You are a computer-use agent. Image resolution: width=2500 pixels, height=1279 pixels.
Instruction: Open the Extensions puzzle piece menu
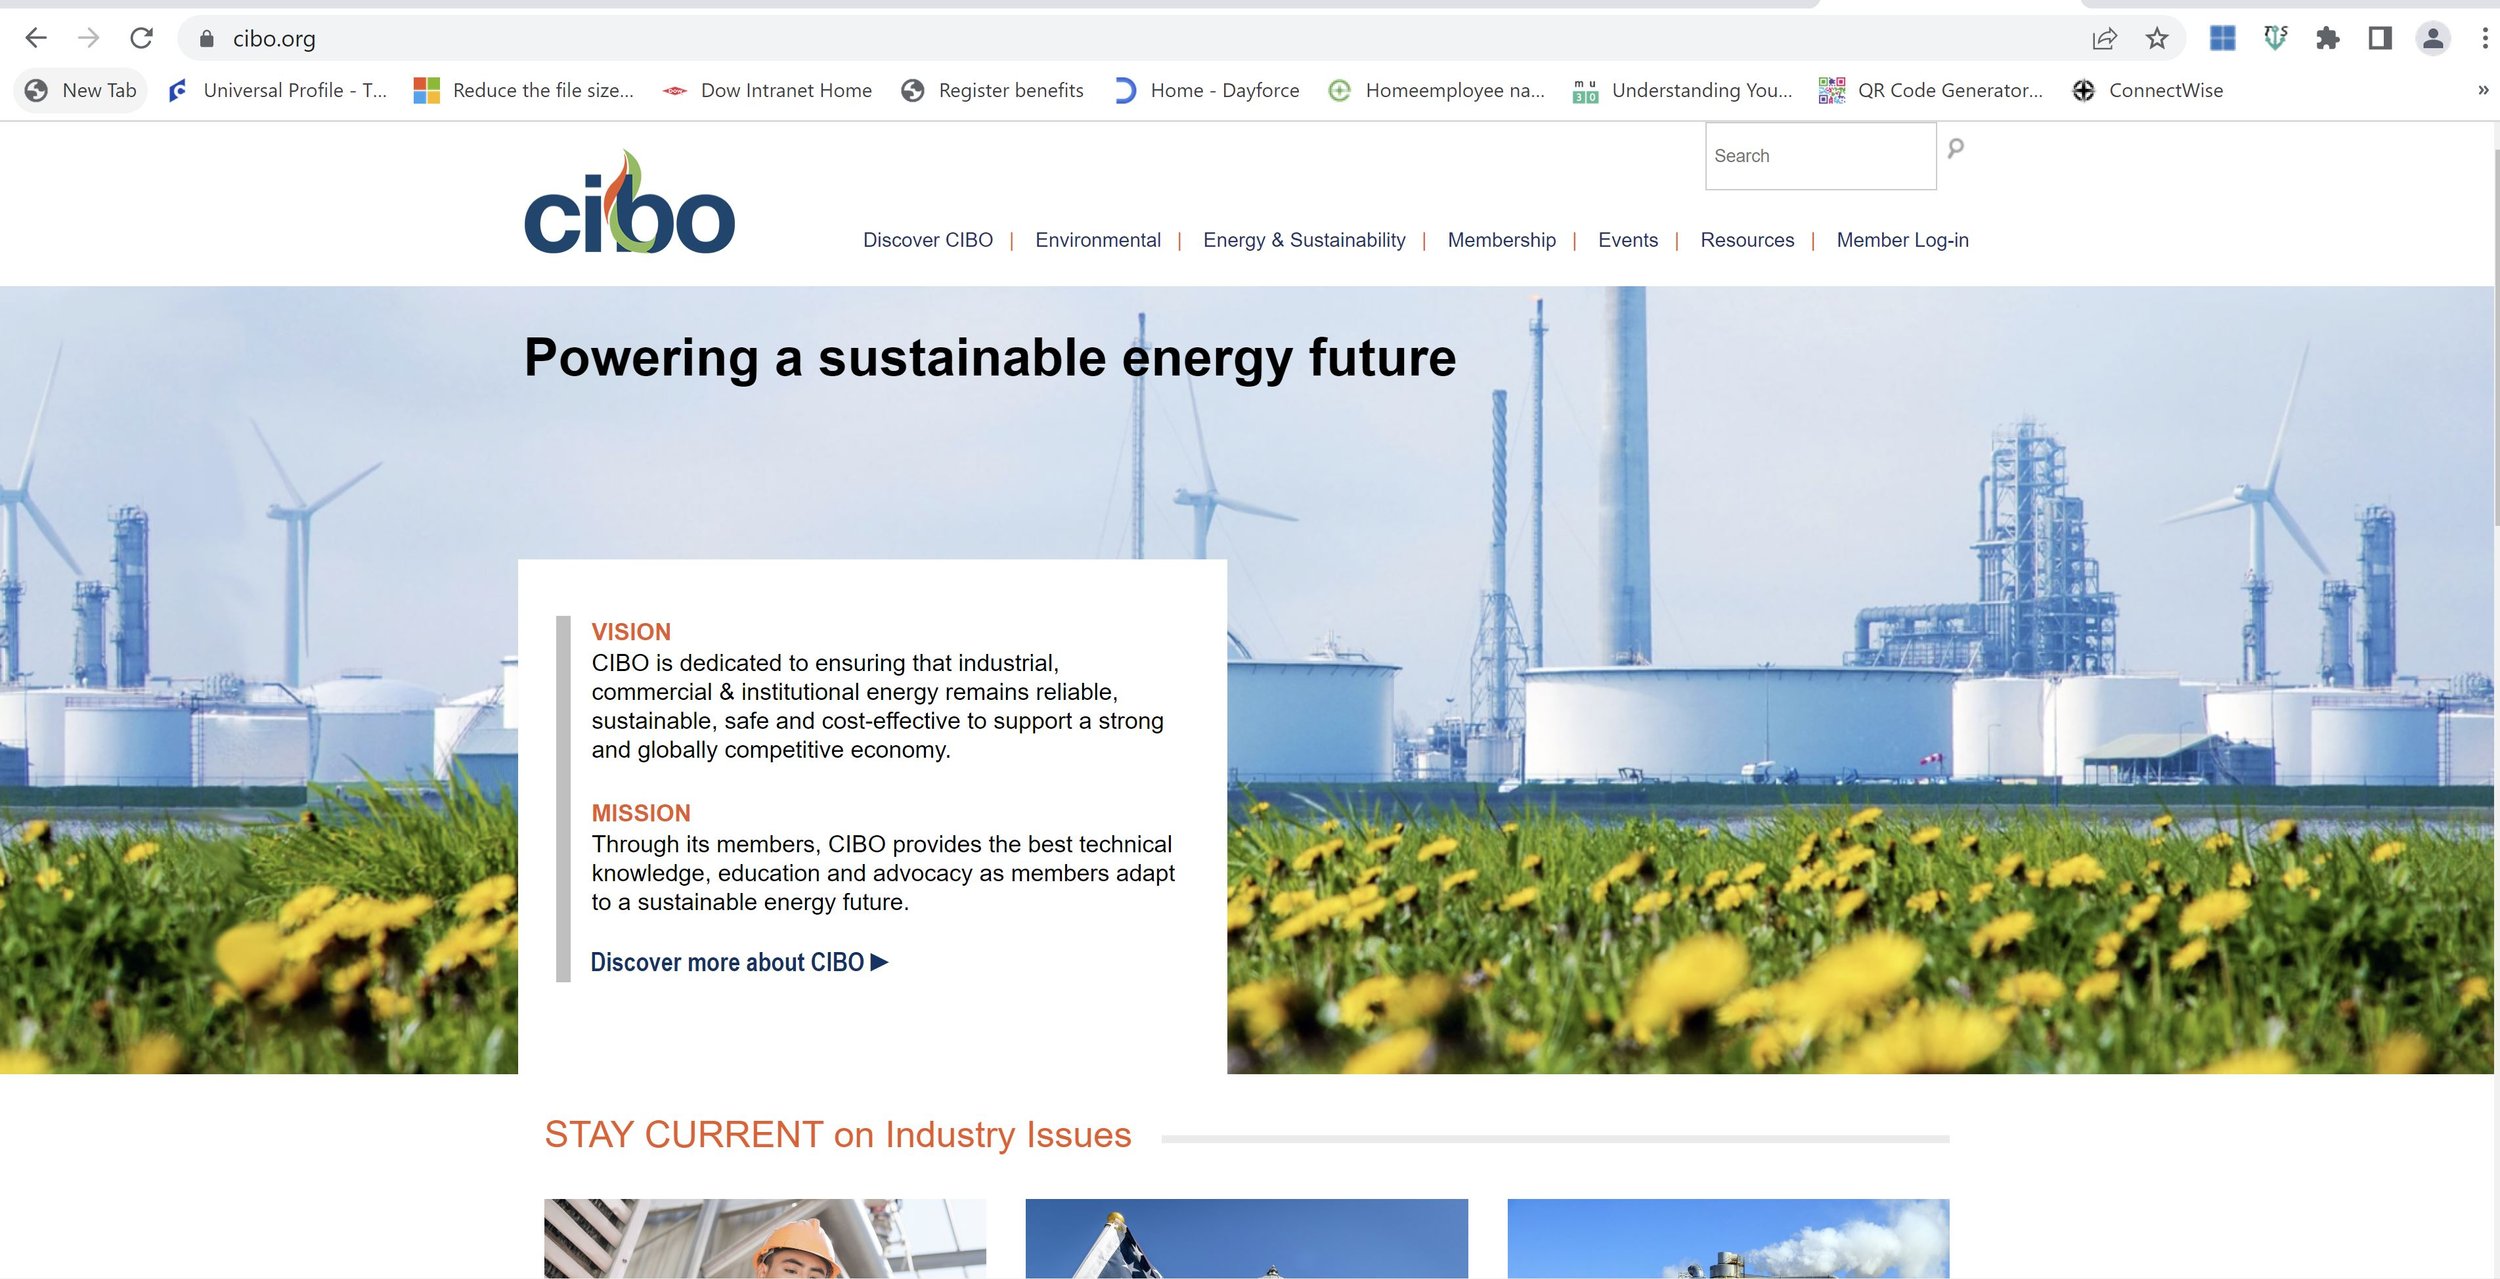(2328, 39)
